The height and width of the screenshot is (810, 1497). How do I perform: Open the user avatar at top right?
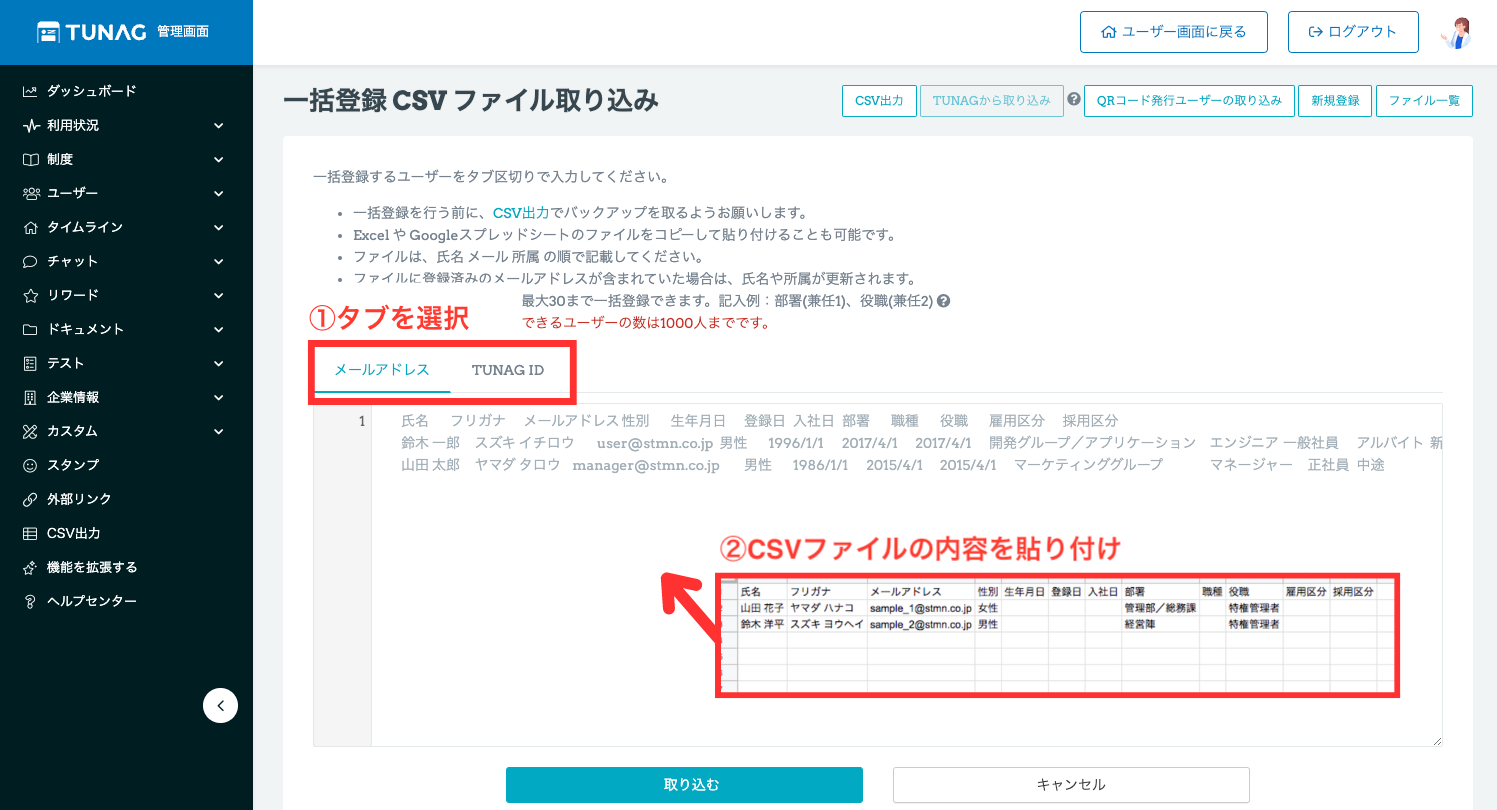click(x=1456, y=32)
